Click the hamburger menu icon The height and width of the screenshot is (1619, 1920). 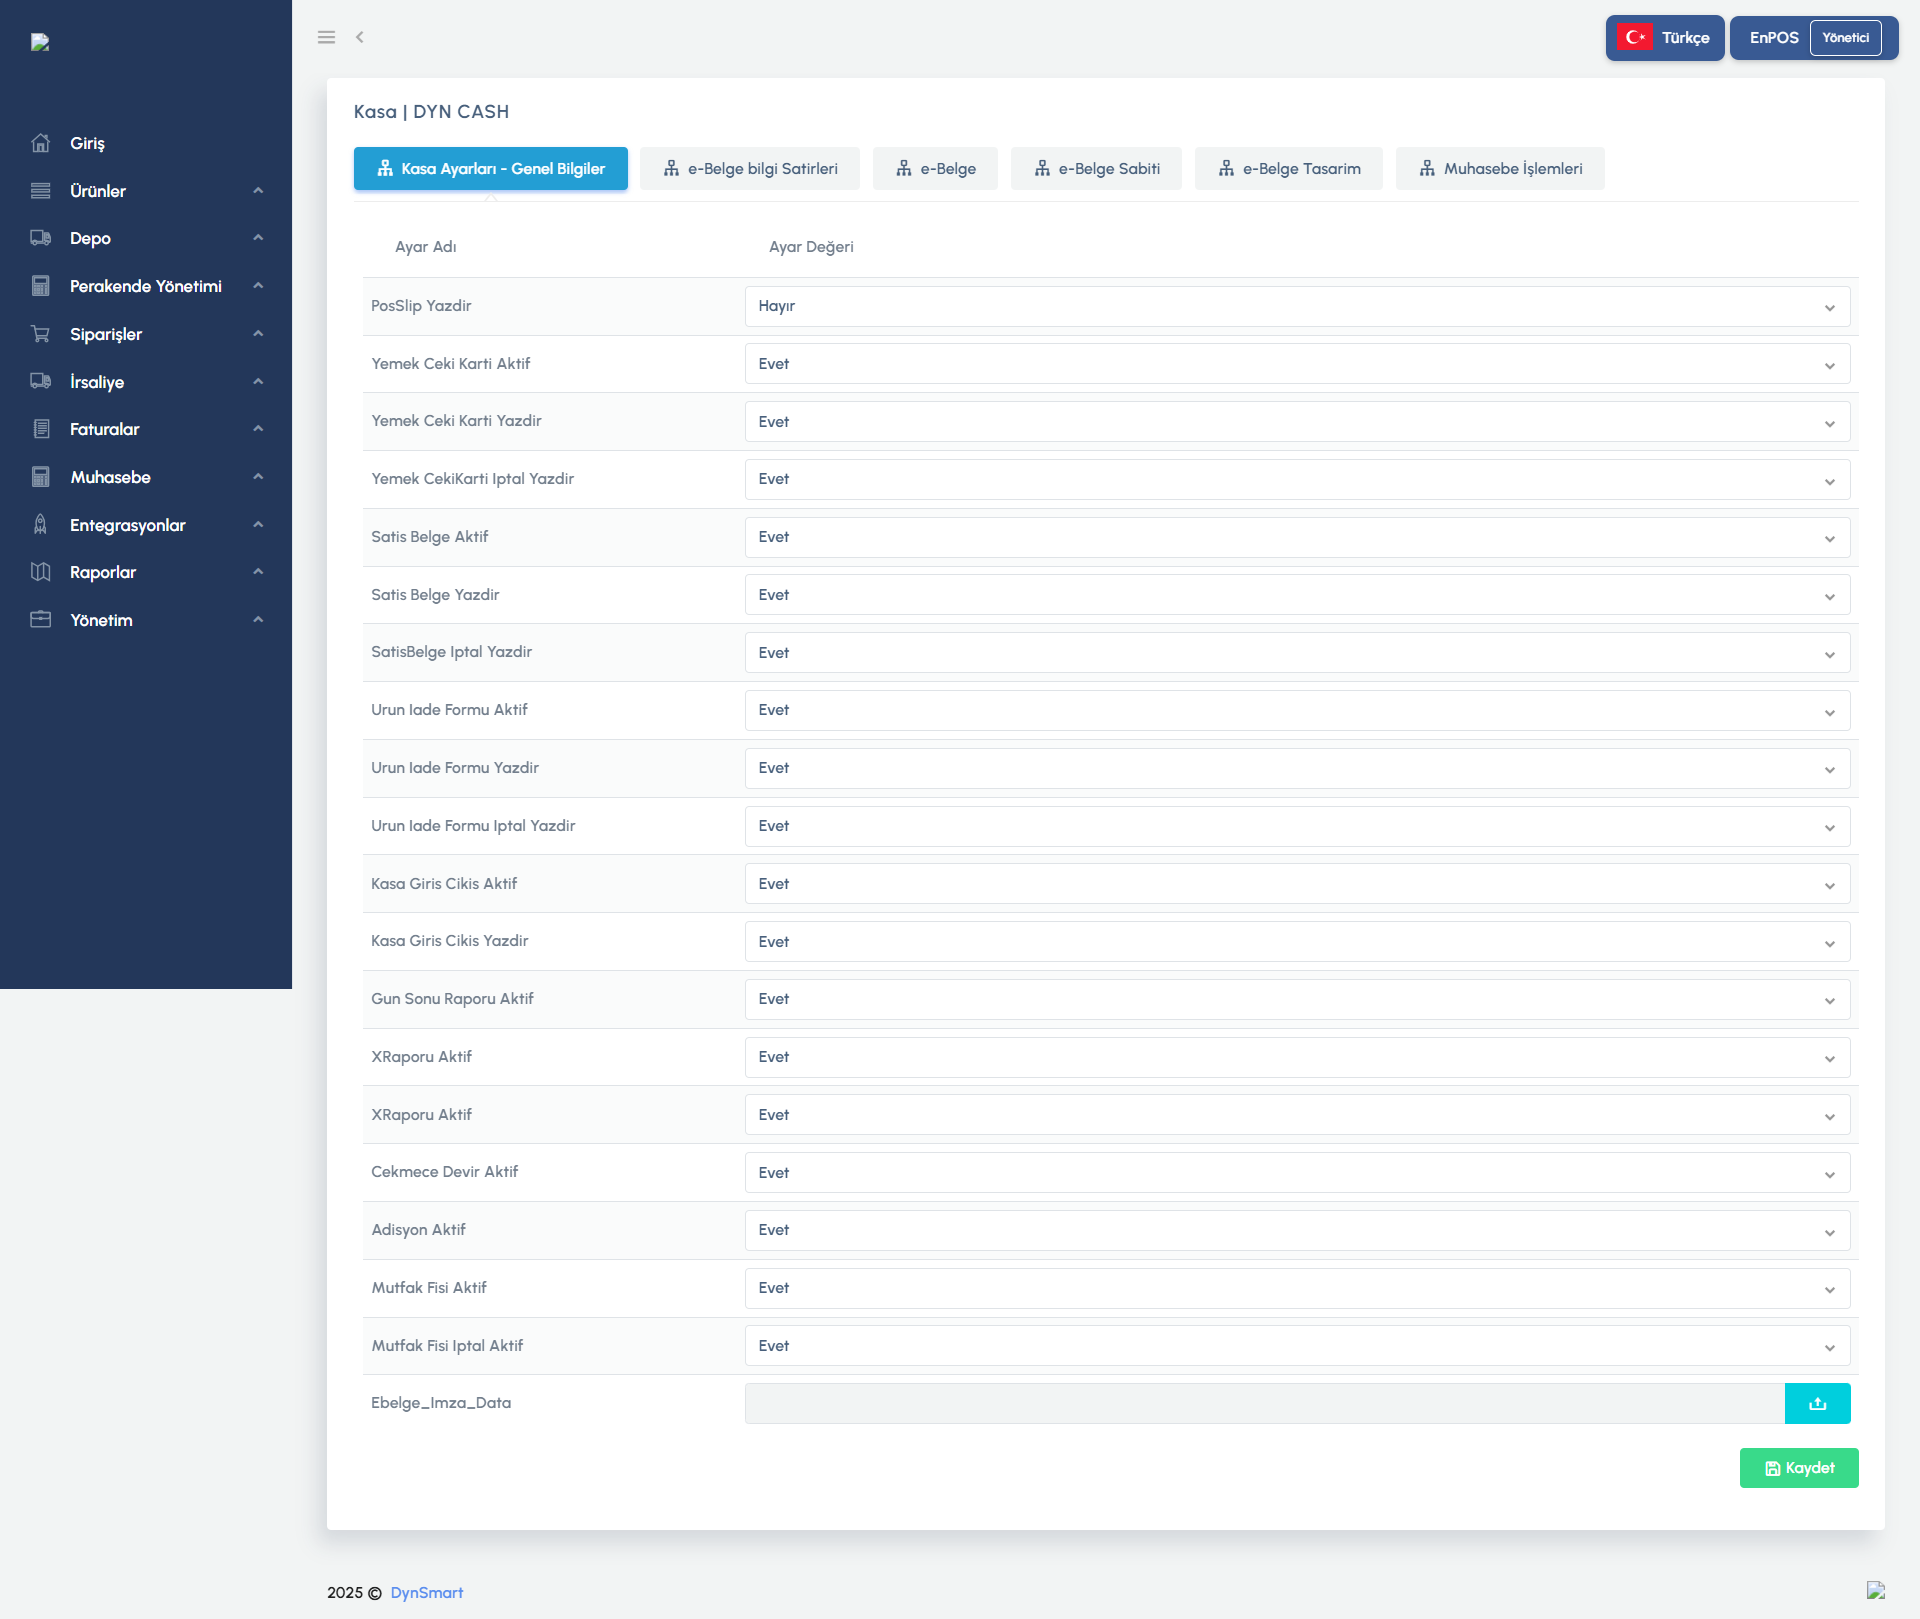(326, 37)
